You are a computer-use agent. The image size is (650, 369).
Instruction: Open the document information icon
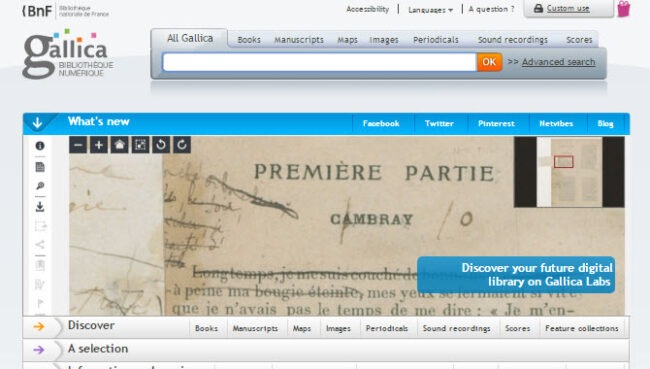[x=40, y=146]
